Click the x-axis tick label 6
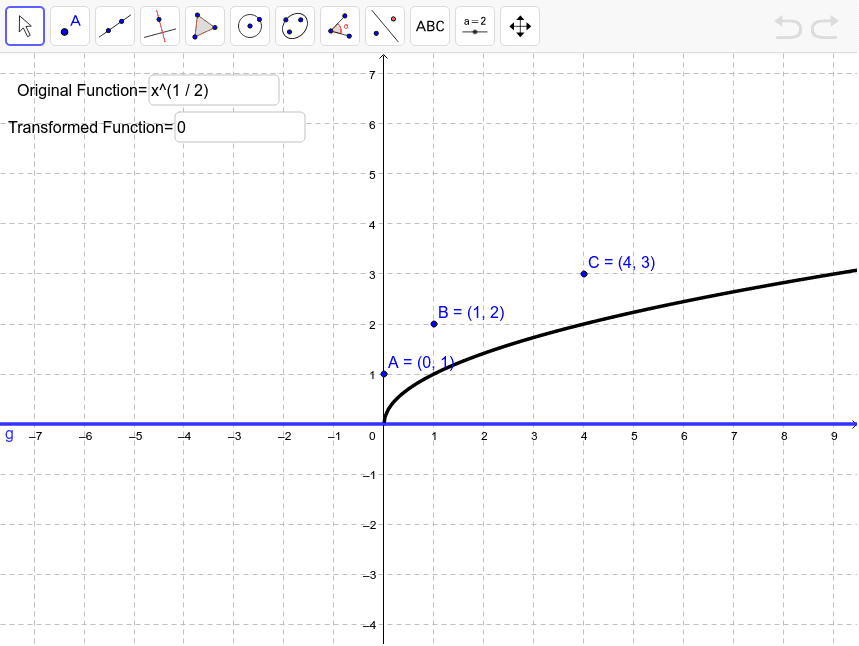 [684, 436]
